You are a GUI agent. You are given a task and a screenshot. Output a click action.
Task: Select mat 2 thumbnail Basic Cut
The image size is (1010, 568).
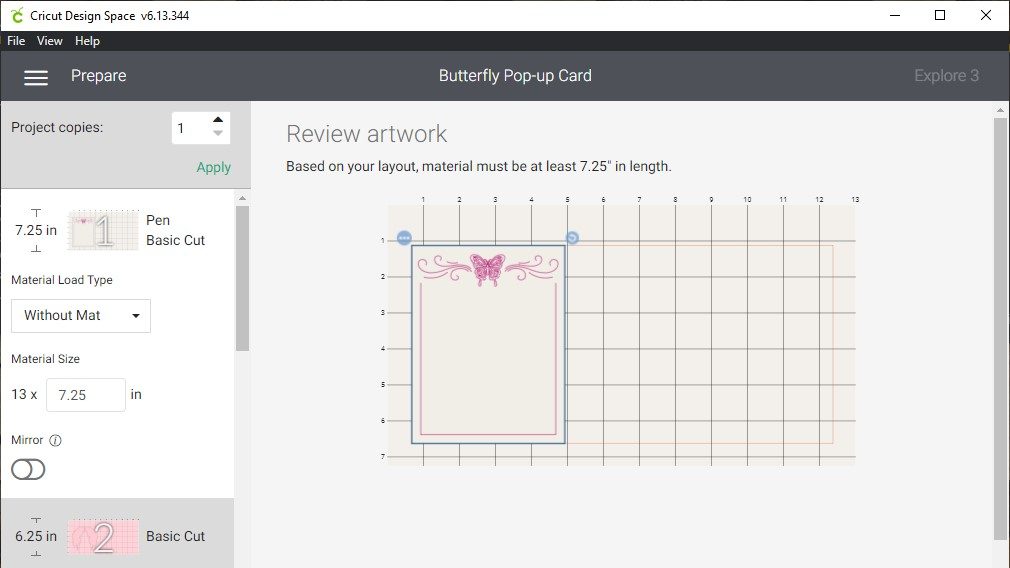(103, 536)
